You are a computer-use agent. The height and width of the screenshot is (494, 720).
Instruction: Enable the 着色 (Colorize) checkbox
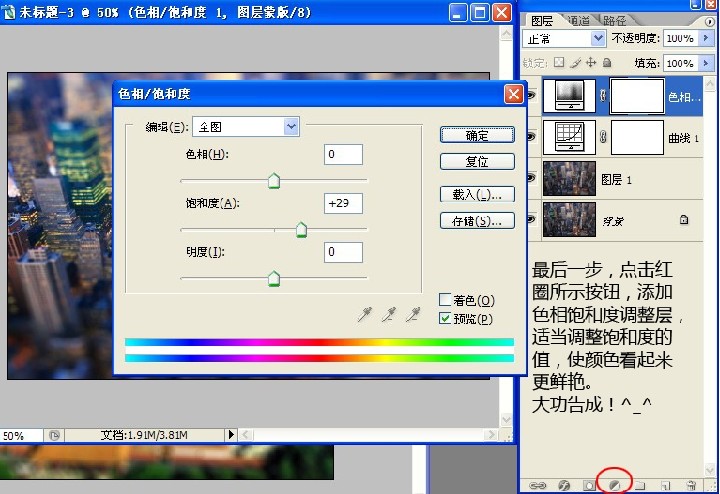click(x=446, y=300)
